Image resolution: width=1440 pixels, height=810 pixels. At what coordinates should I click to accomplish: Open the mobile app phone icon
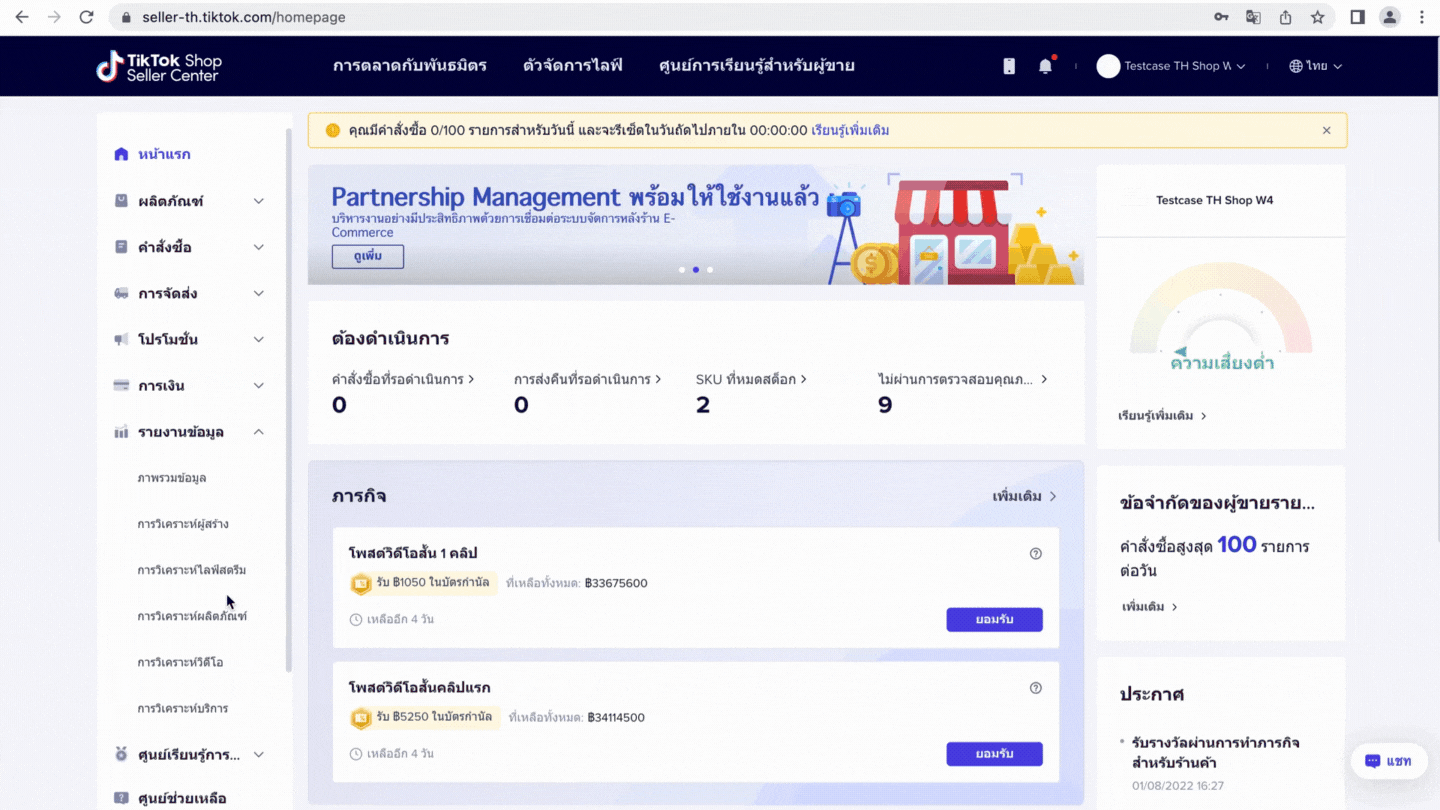(x=1009, y=66)
